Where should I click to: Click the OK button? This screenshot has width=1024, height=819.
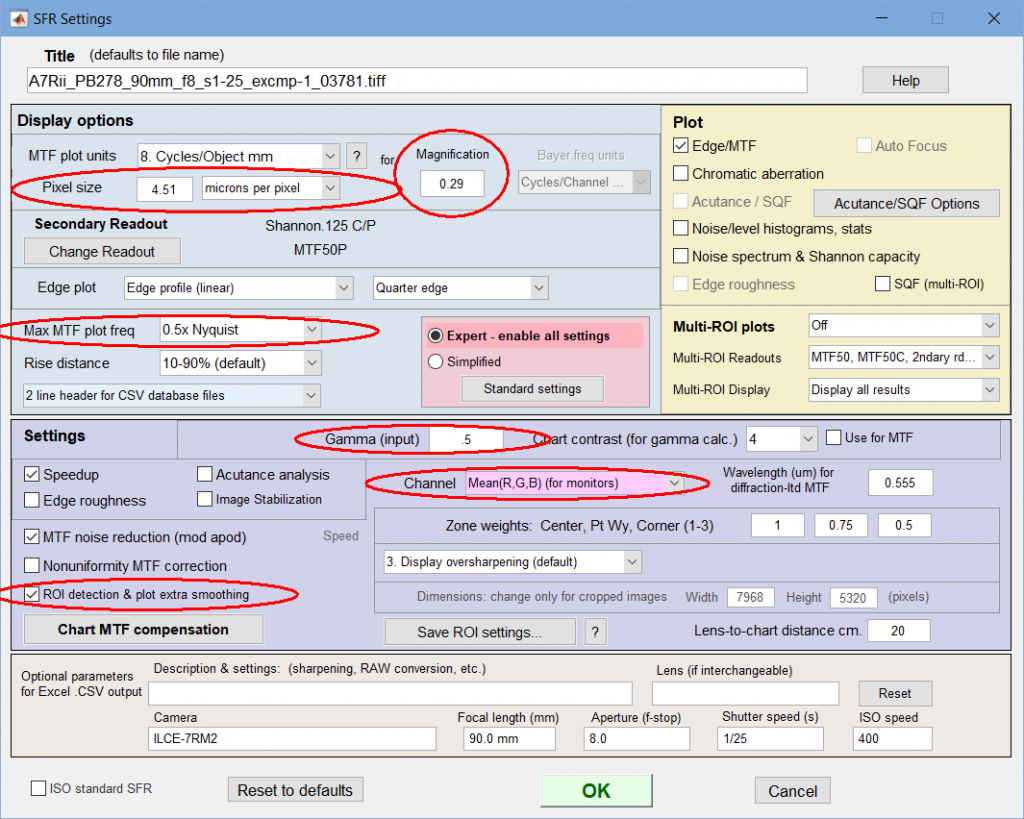596,791
